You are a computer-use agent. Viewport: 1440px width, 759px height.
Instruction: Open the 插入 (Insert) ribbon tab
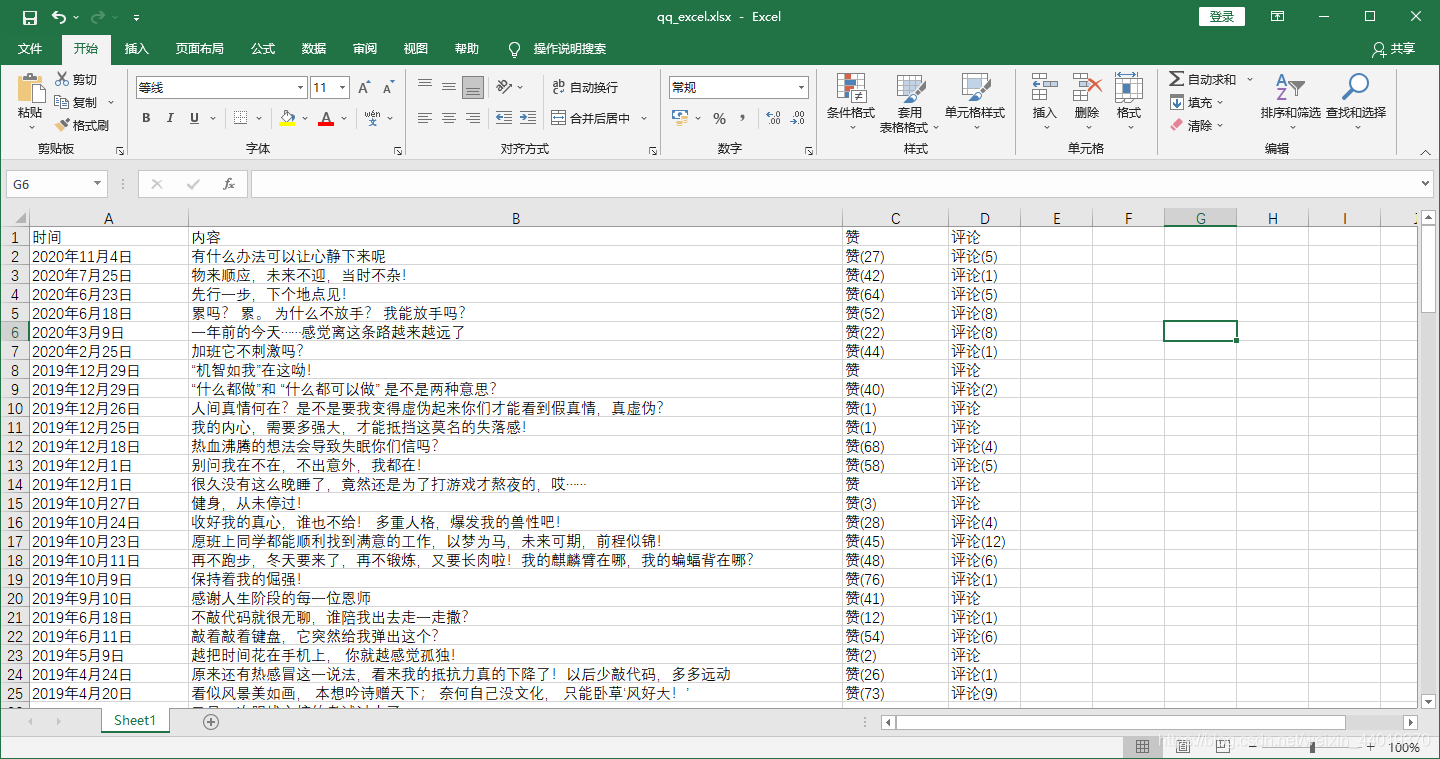tap(137, 49)
